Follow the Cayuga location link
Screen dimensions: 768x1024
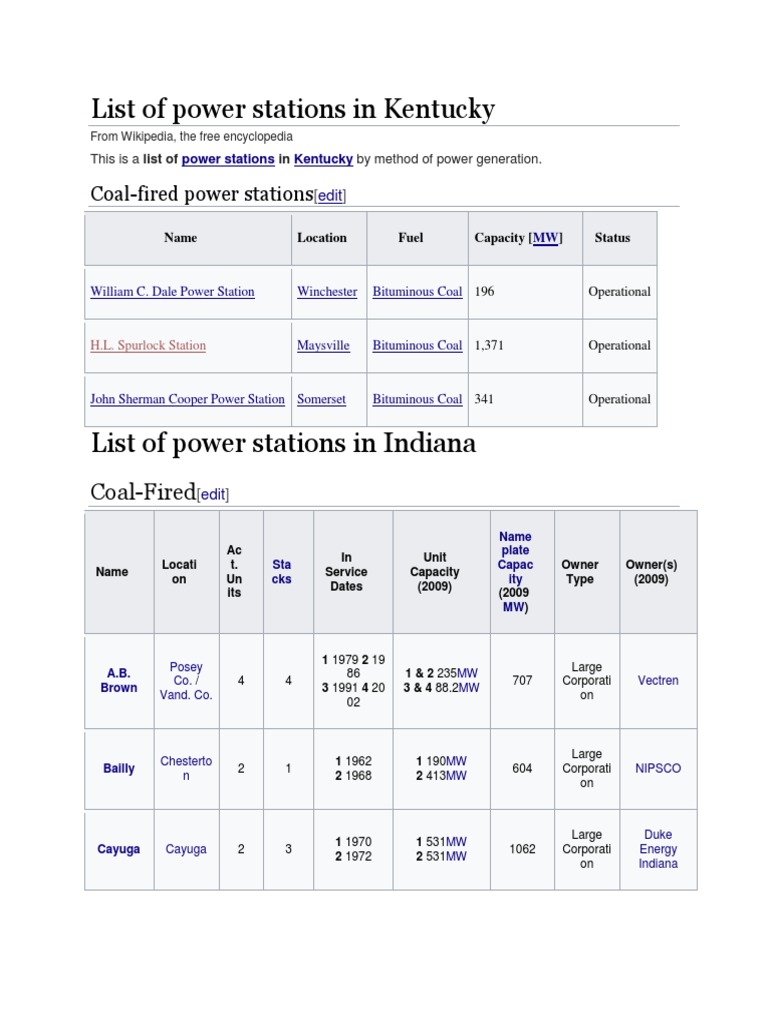click(185, 850)
